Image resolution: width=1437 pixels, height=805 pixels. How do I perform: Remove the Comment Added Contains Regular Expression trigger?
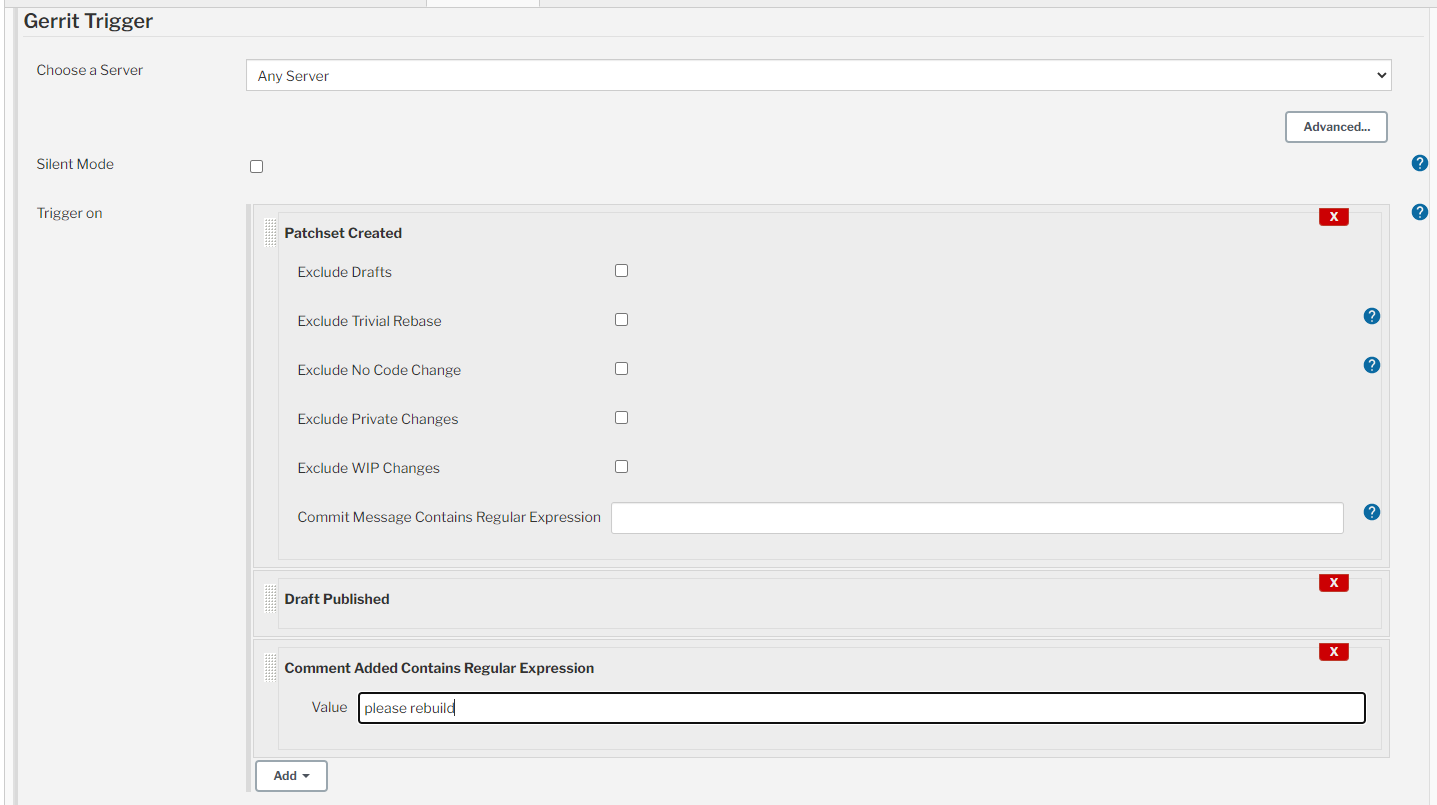pyautogui.click(x=1334, y=652)
